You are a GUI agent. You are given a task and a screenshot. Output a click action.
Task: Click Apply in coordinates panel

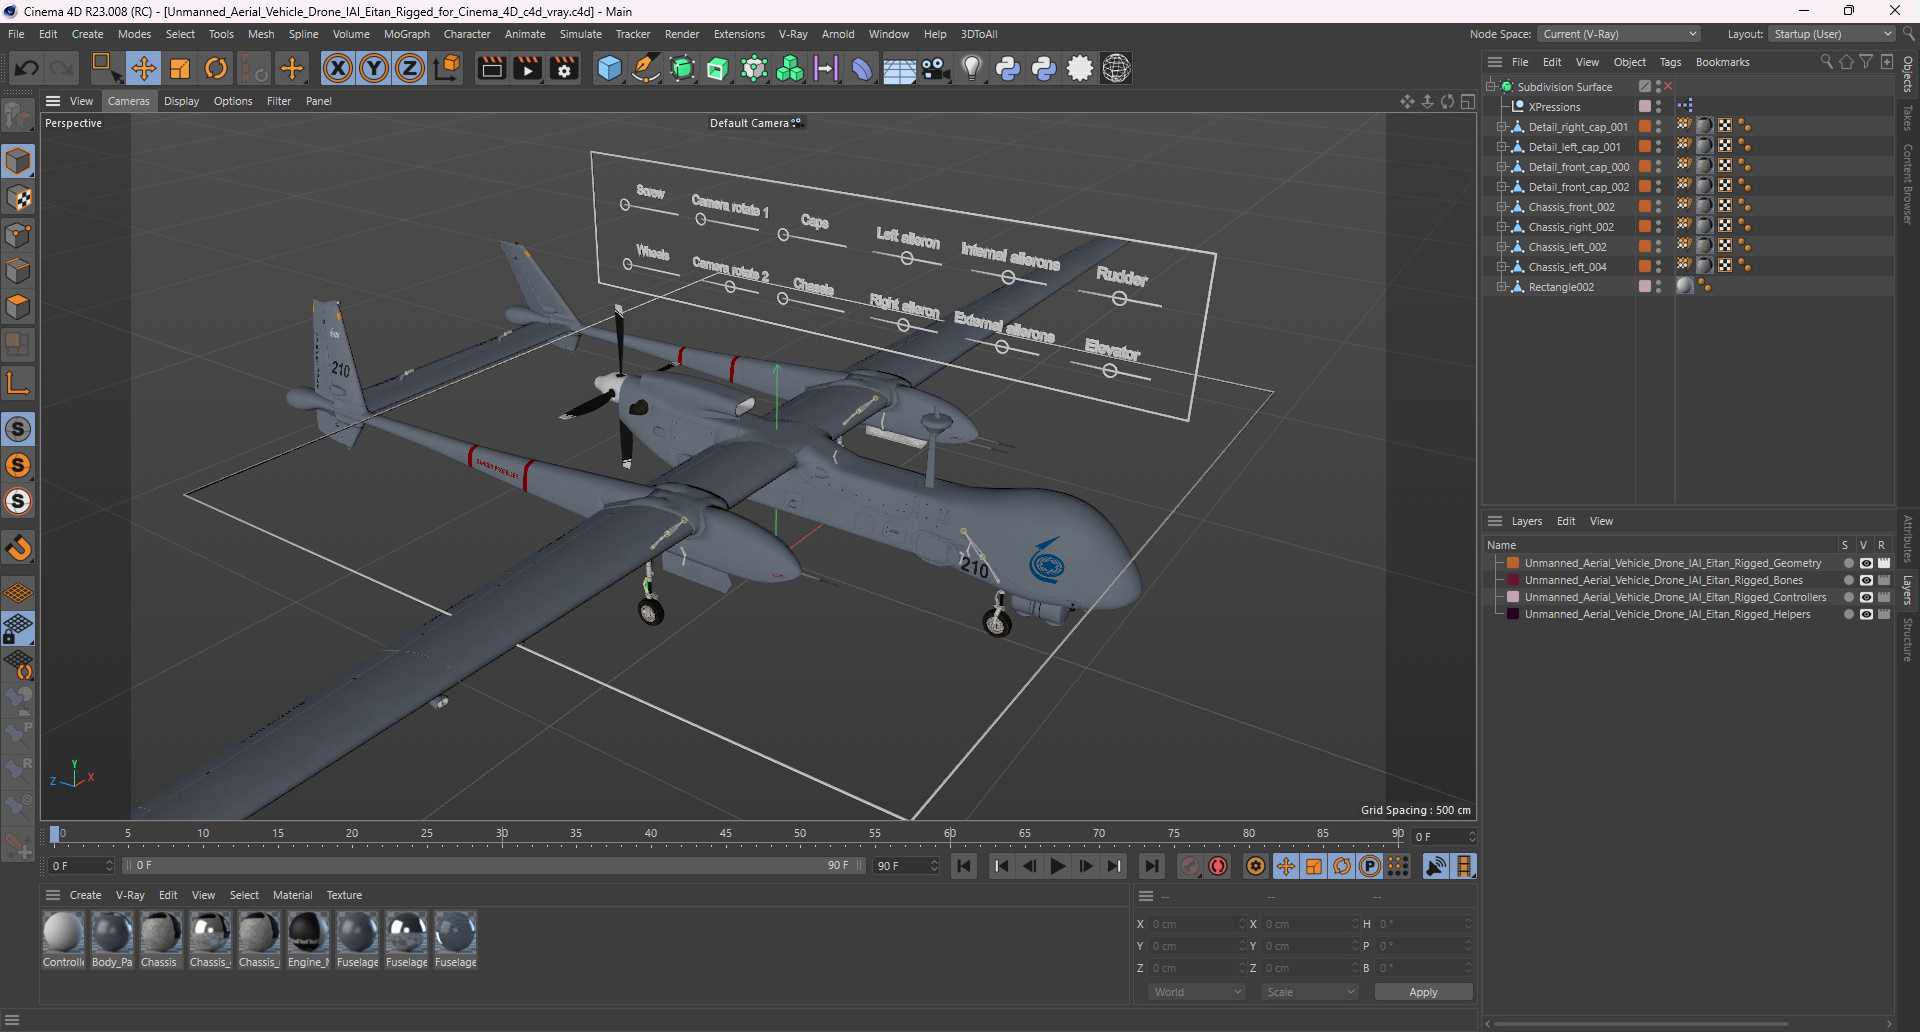click(x=1423, y=992)
